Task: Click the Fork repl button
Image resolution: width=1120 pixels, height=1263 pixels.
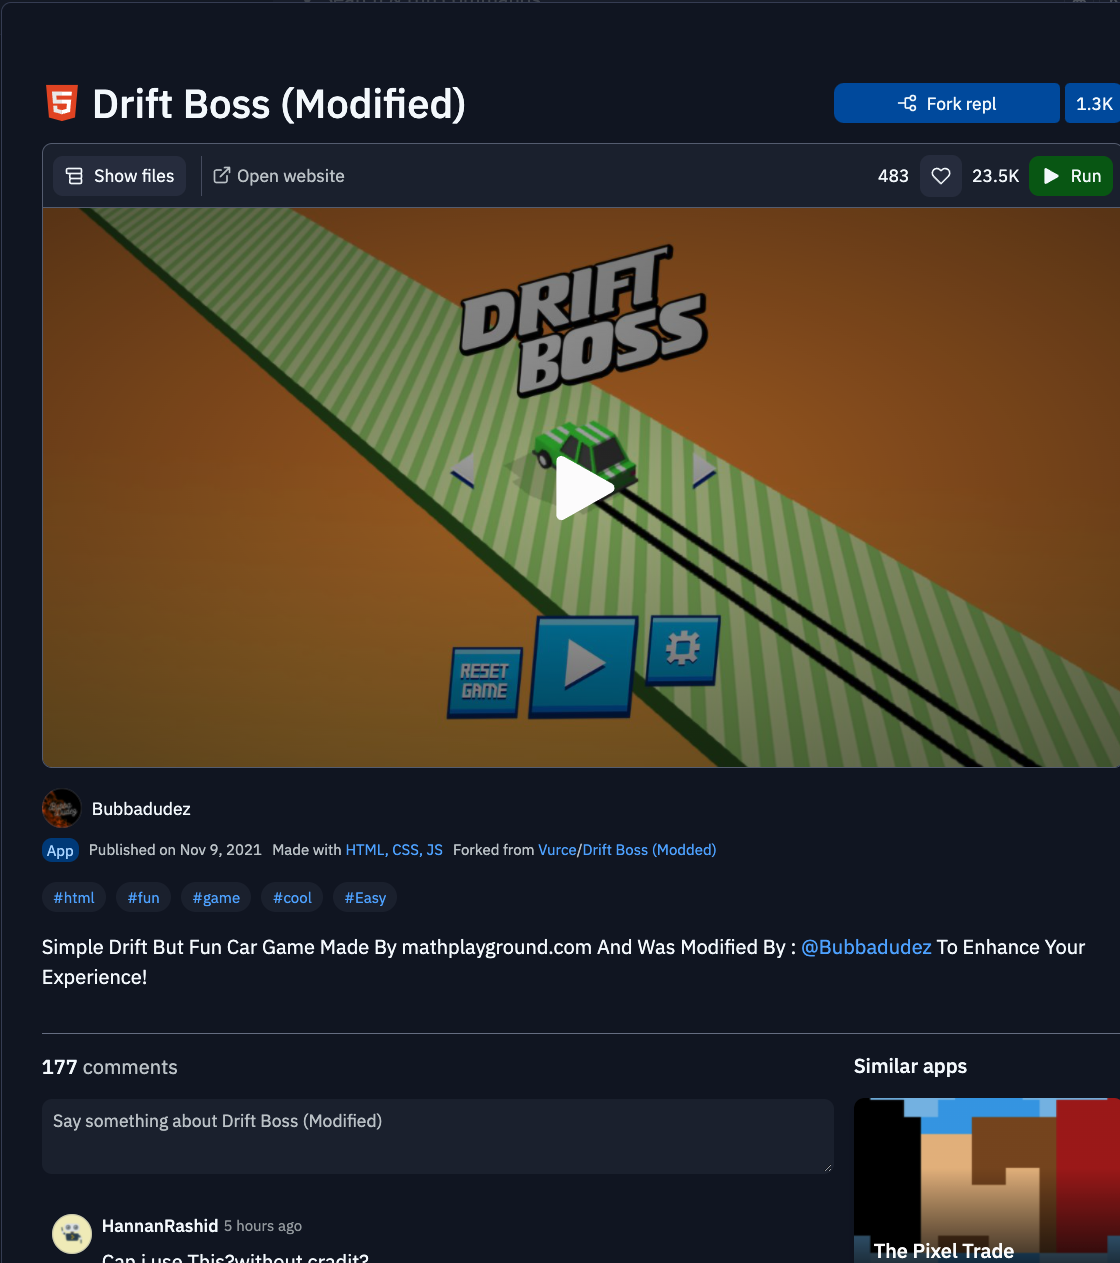Action: coord(946,103)
